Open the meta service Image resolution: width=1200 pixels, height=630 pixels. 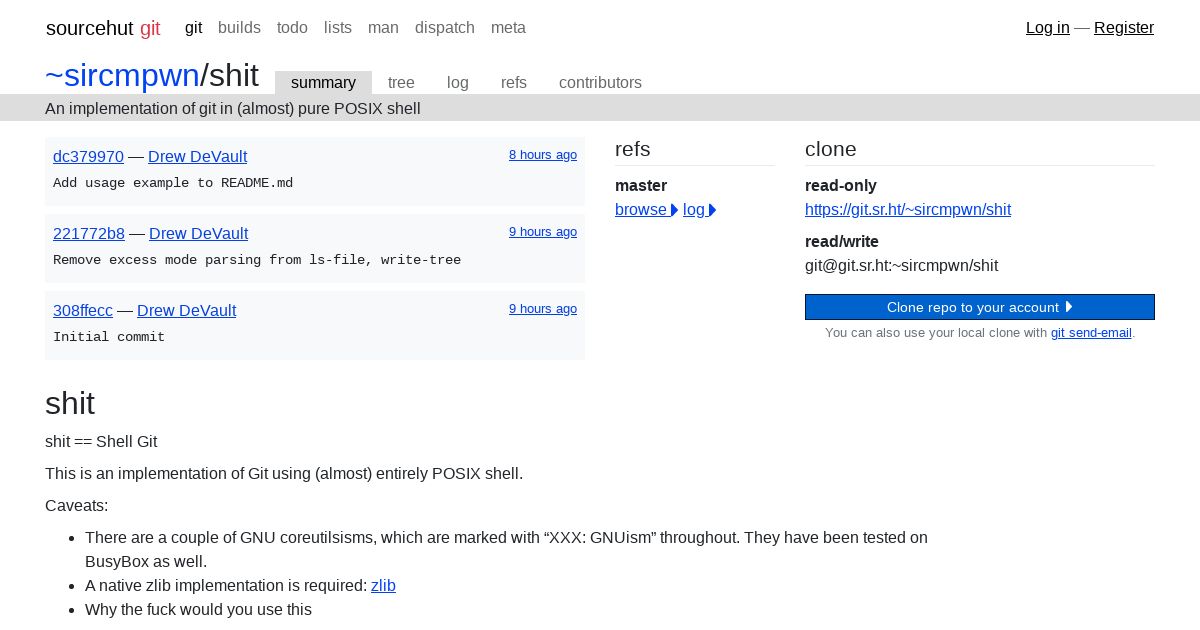508,28
